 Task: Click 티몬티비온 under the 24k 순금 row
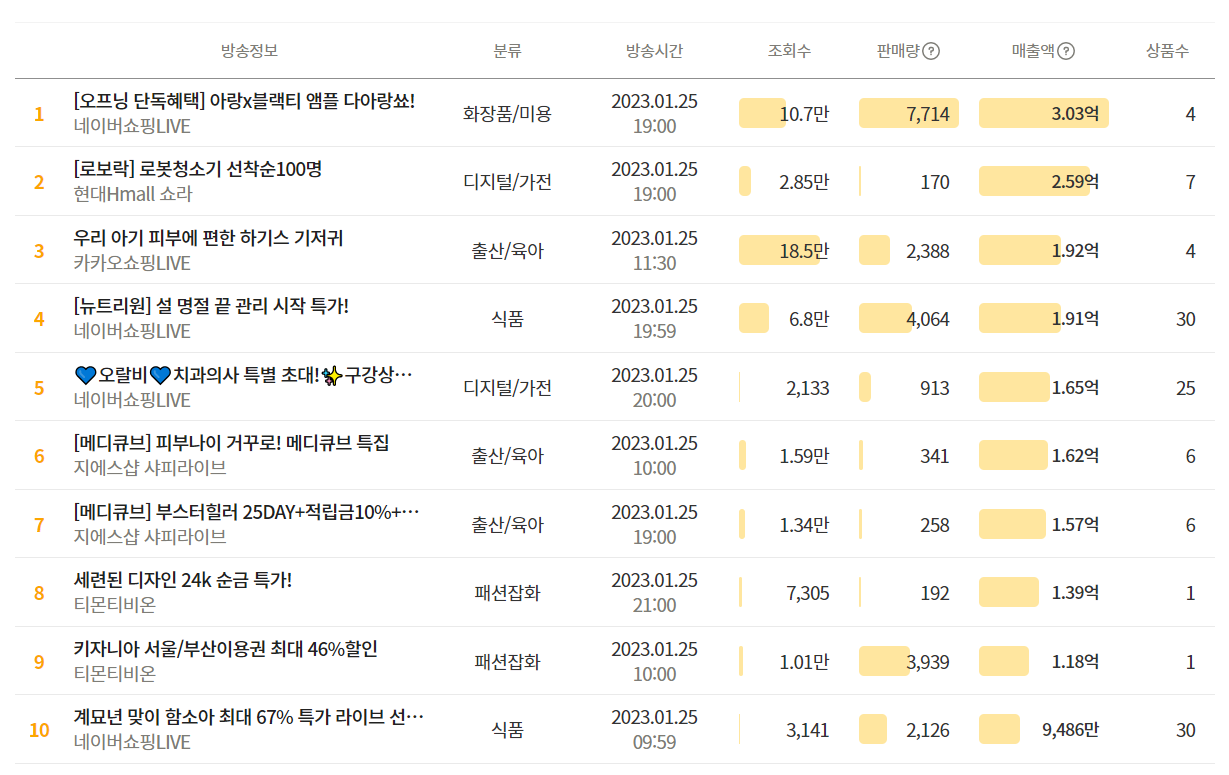(x=115, y=605)
